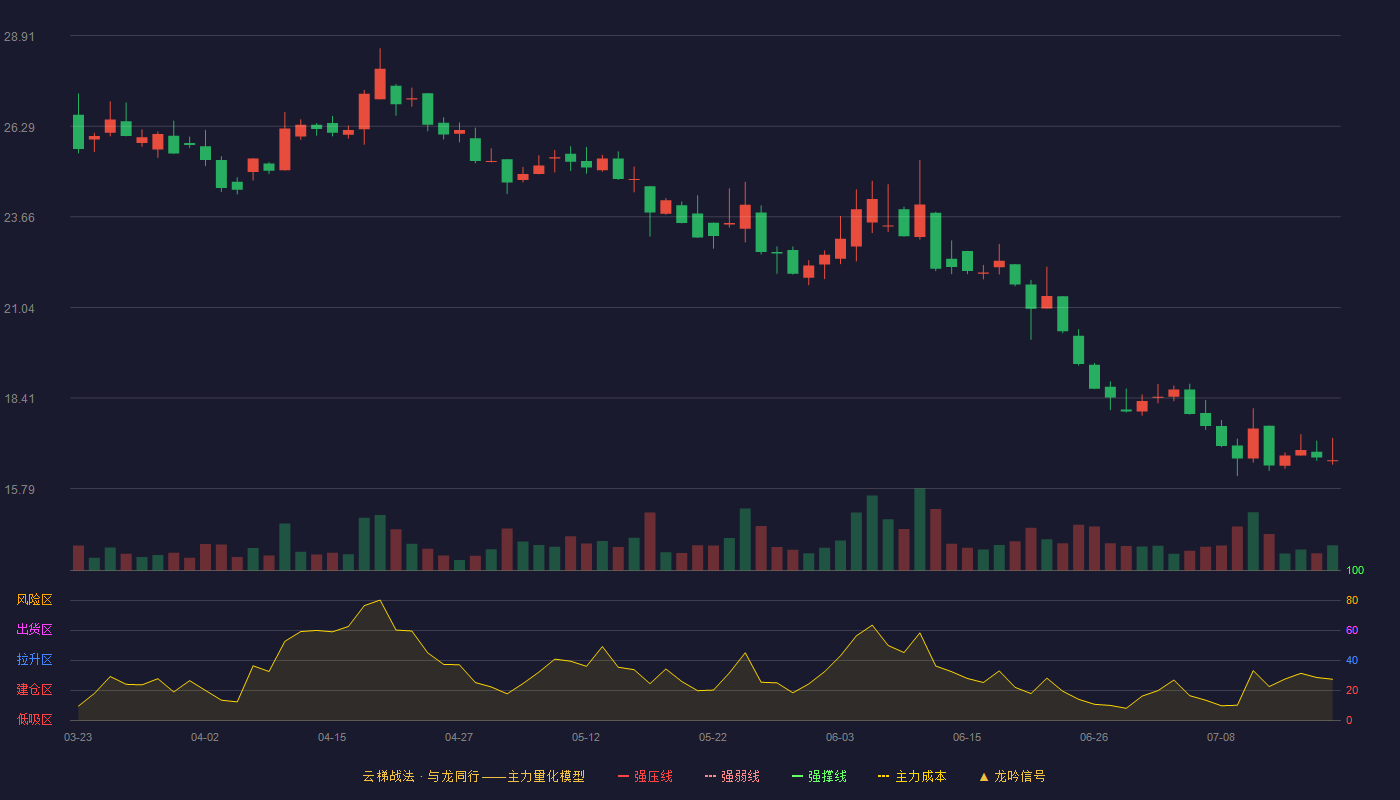Click the 云梯战法 主力量化模型 title text
Image resolution: width=1400 pixels, height=800 pixels.
tap(473, 776)
